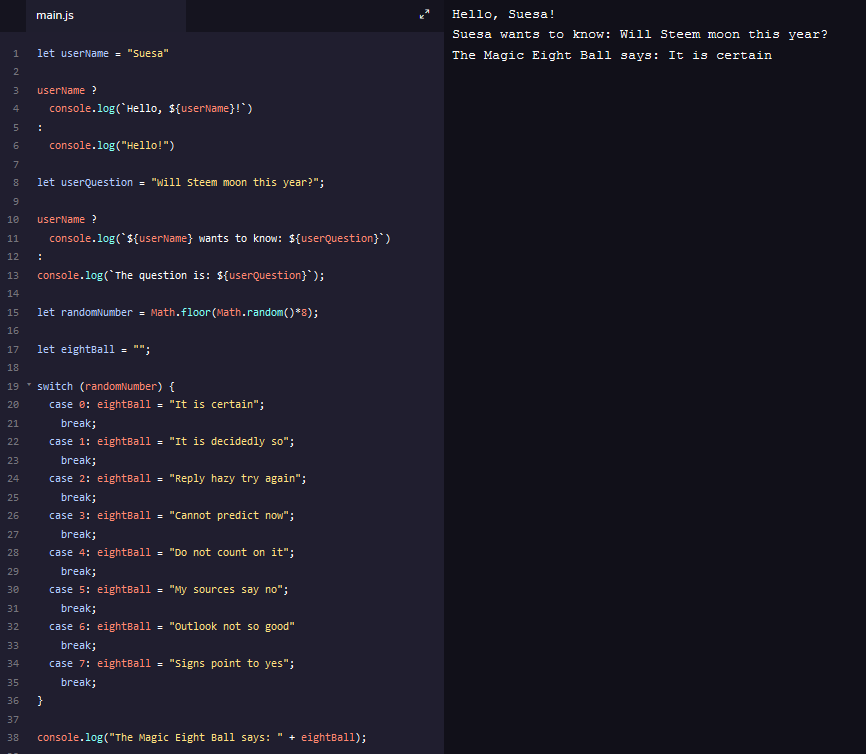Click 'The question is:' text on line 13
The width and height of the screenshot is (866, 754).
[163, 276]
